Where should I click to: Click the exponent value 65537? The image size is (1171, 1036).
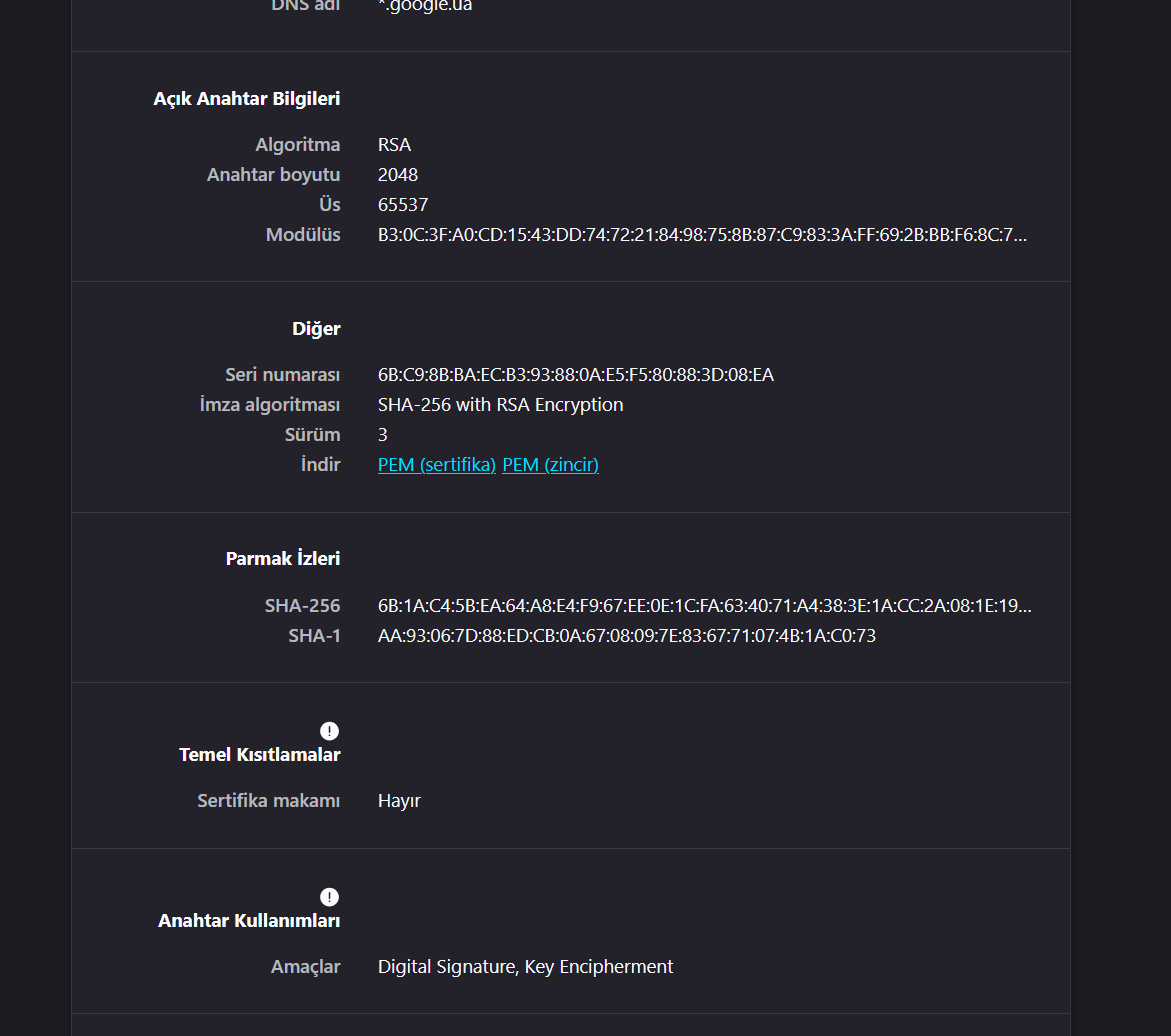[x=403, y=205]
